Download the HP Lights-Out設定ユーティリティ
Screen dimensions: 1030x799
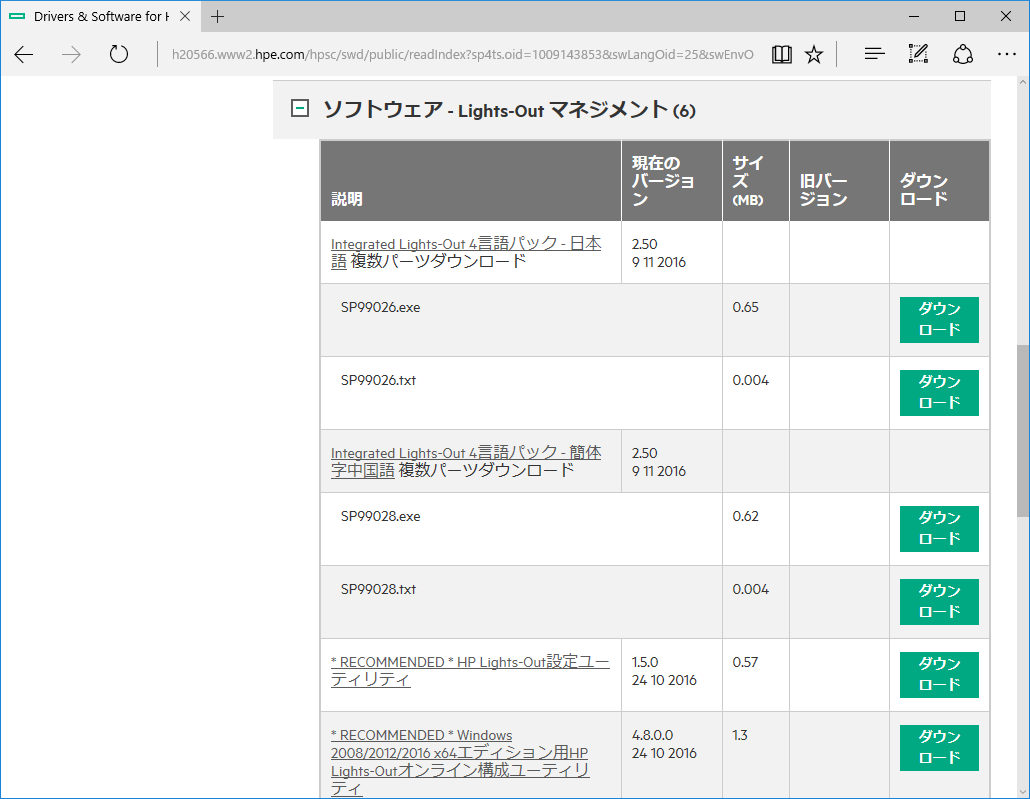939,674
